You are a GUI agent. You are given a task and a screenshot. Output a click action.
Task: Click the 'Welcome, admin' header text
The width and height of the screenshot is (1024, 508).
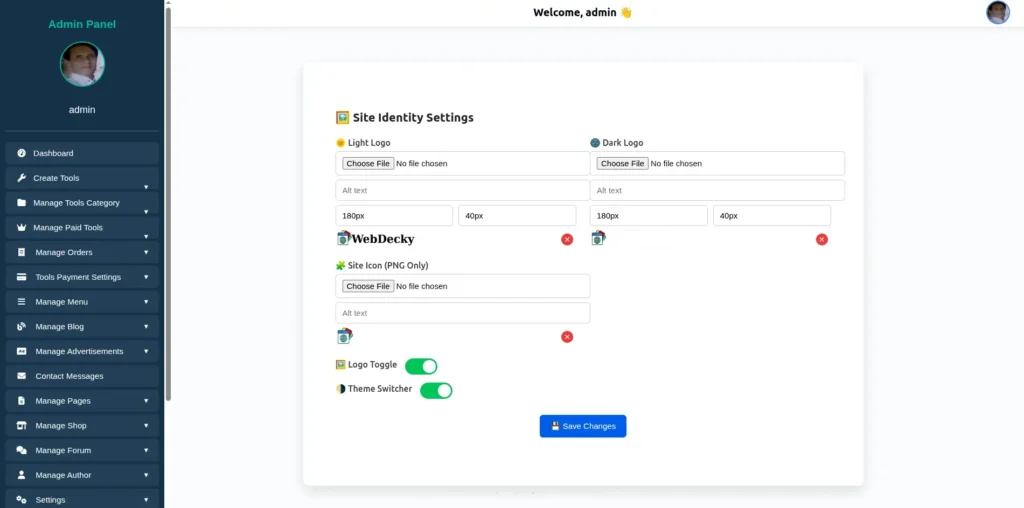(583, 12)
